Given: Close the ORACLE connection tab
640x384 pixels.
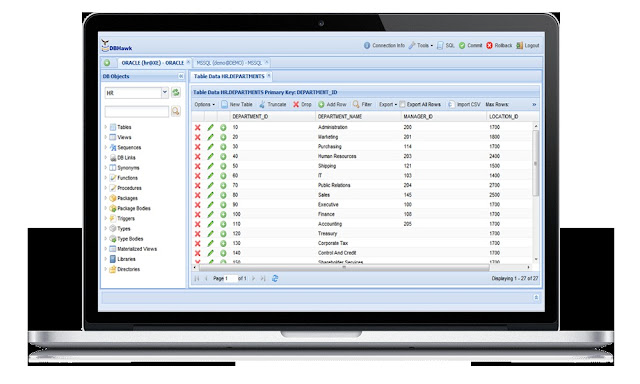Looking at the screenshot, I should [188, 62].
